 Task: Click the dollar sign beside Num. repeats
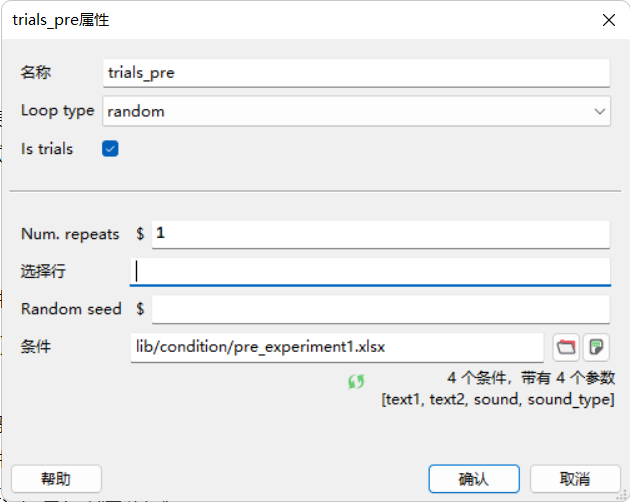point(140,234)
